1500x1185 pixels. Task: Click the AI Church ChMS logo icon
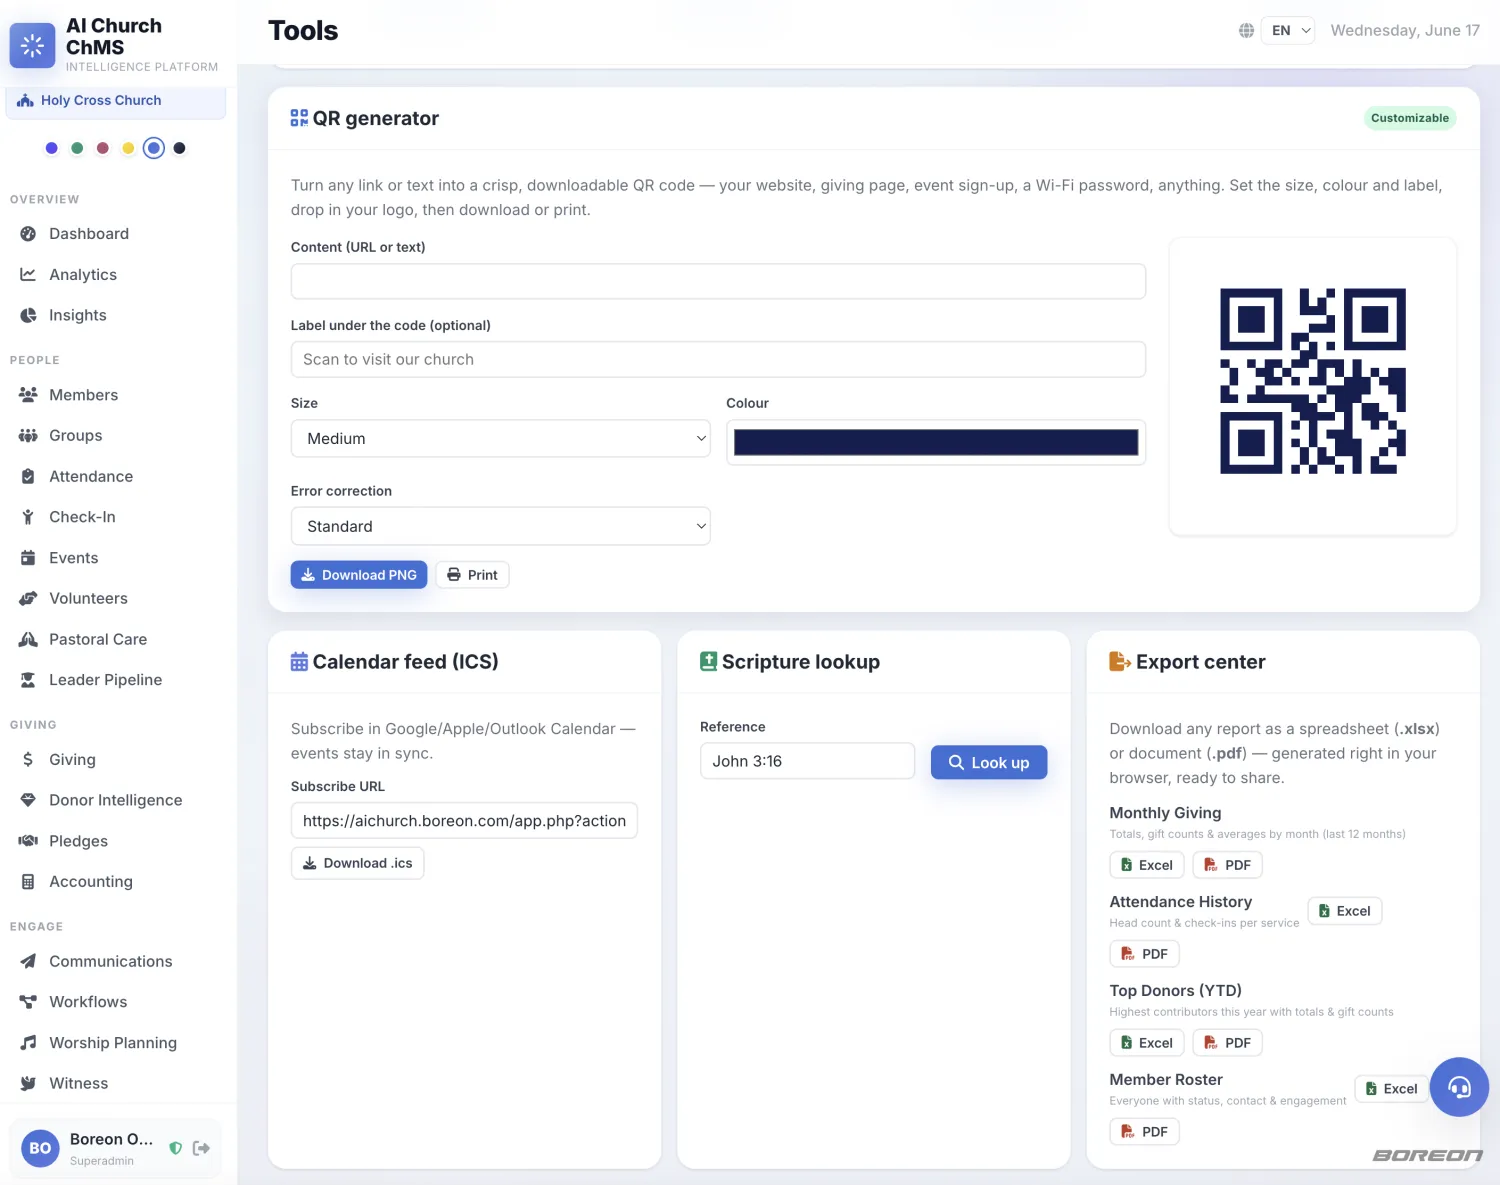(32, 45)
